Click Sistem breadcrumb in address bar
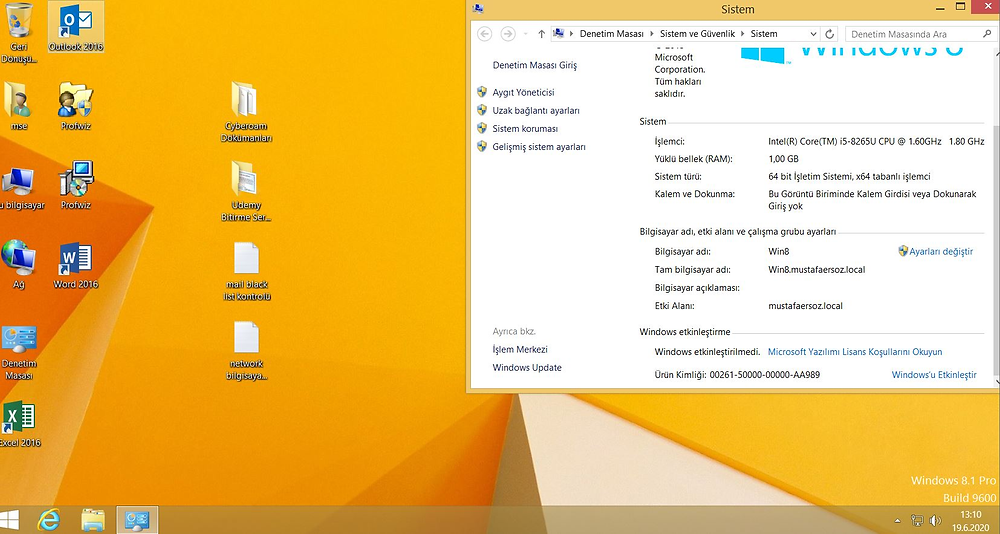The image size is (1000, 534). (763, 34)
